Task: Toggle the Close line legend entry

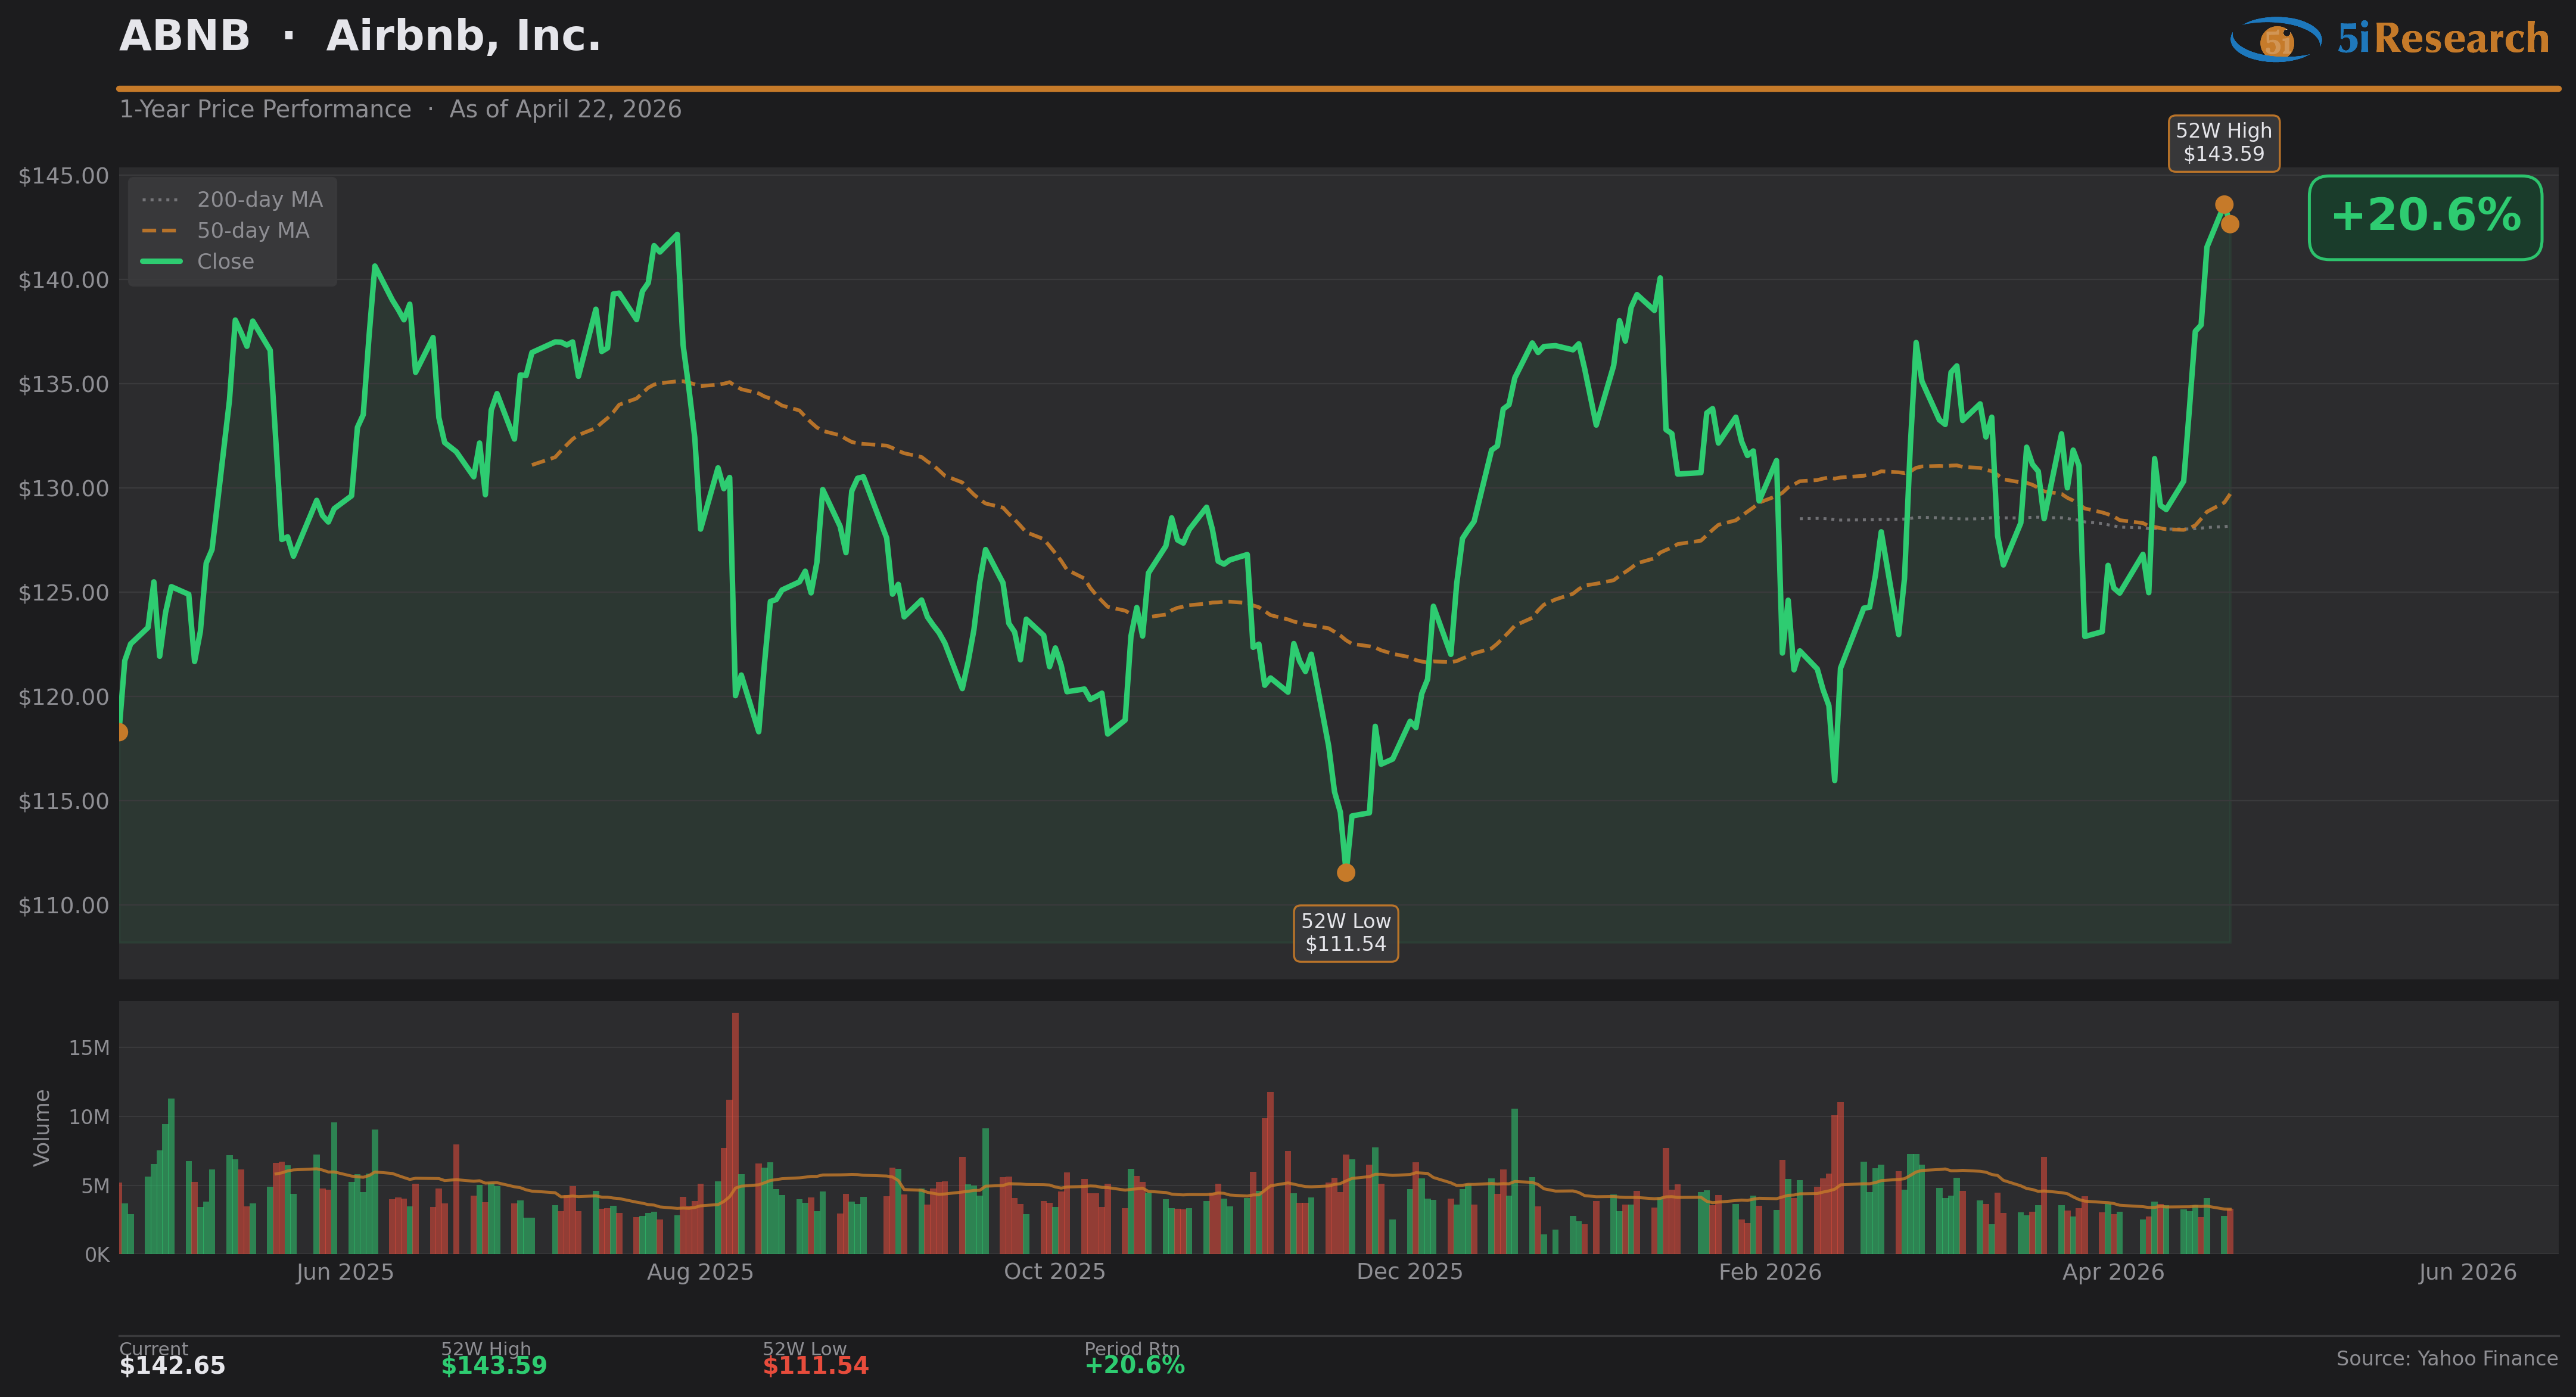Action: (x=225, y=262)
